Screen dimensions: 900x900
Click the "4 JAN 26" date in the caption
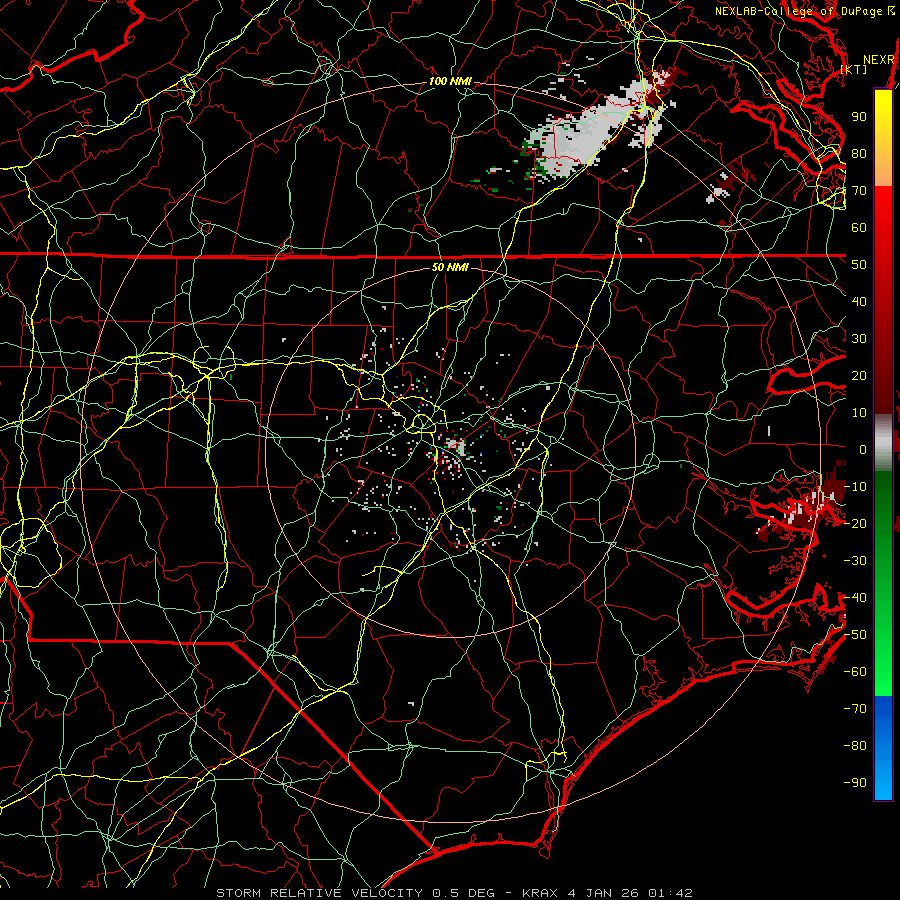point(604,893)
